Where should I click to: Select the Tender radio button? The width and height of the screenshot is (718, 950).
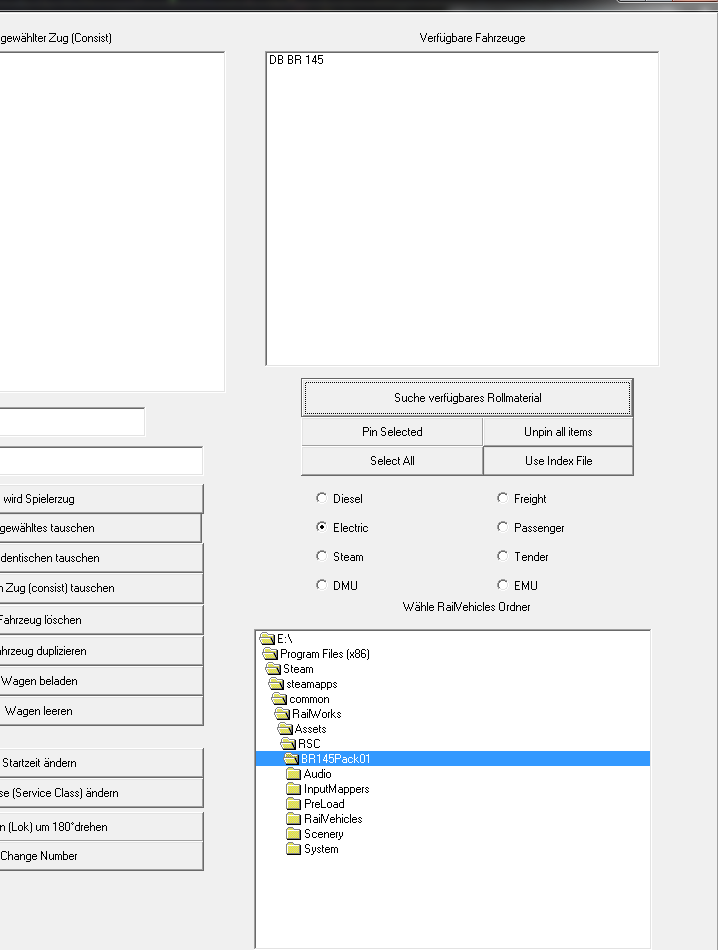coord(502,556)
